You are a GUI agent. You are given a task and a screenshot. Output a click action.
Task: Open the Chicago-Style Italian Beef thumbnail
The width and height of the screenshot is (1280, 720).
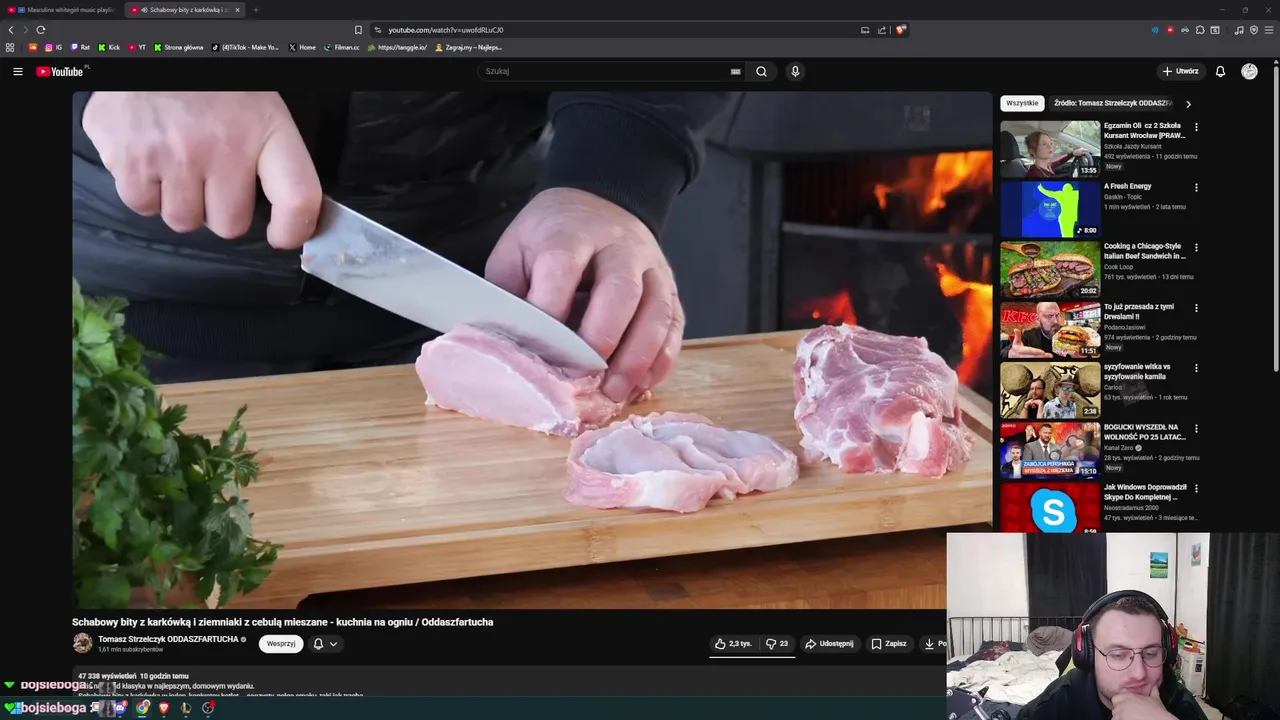[x=1050, y=269]
